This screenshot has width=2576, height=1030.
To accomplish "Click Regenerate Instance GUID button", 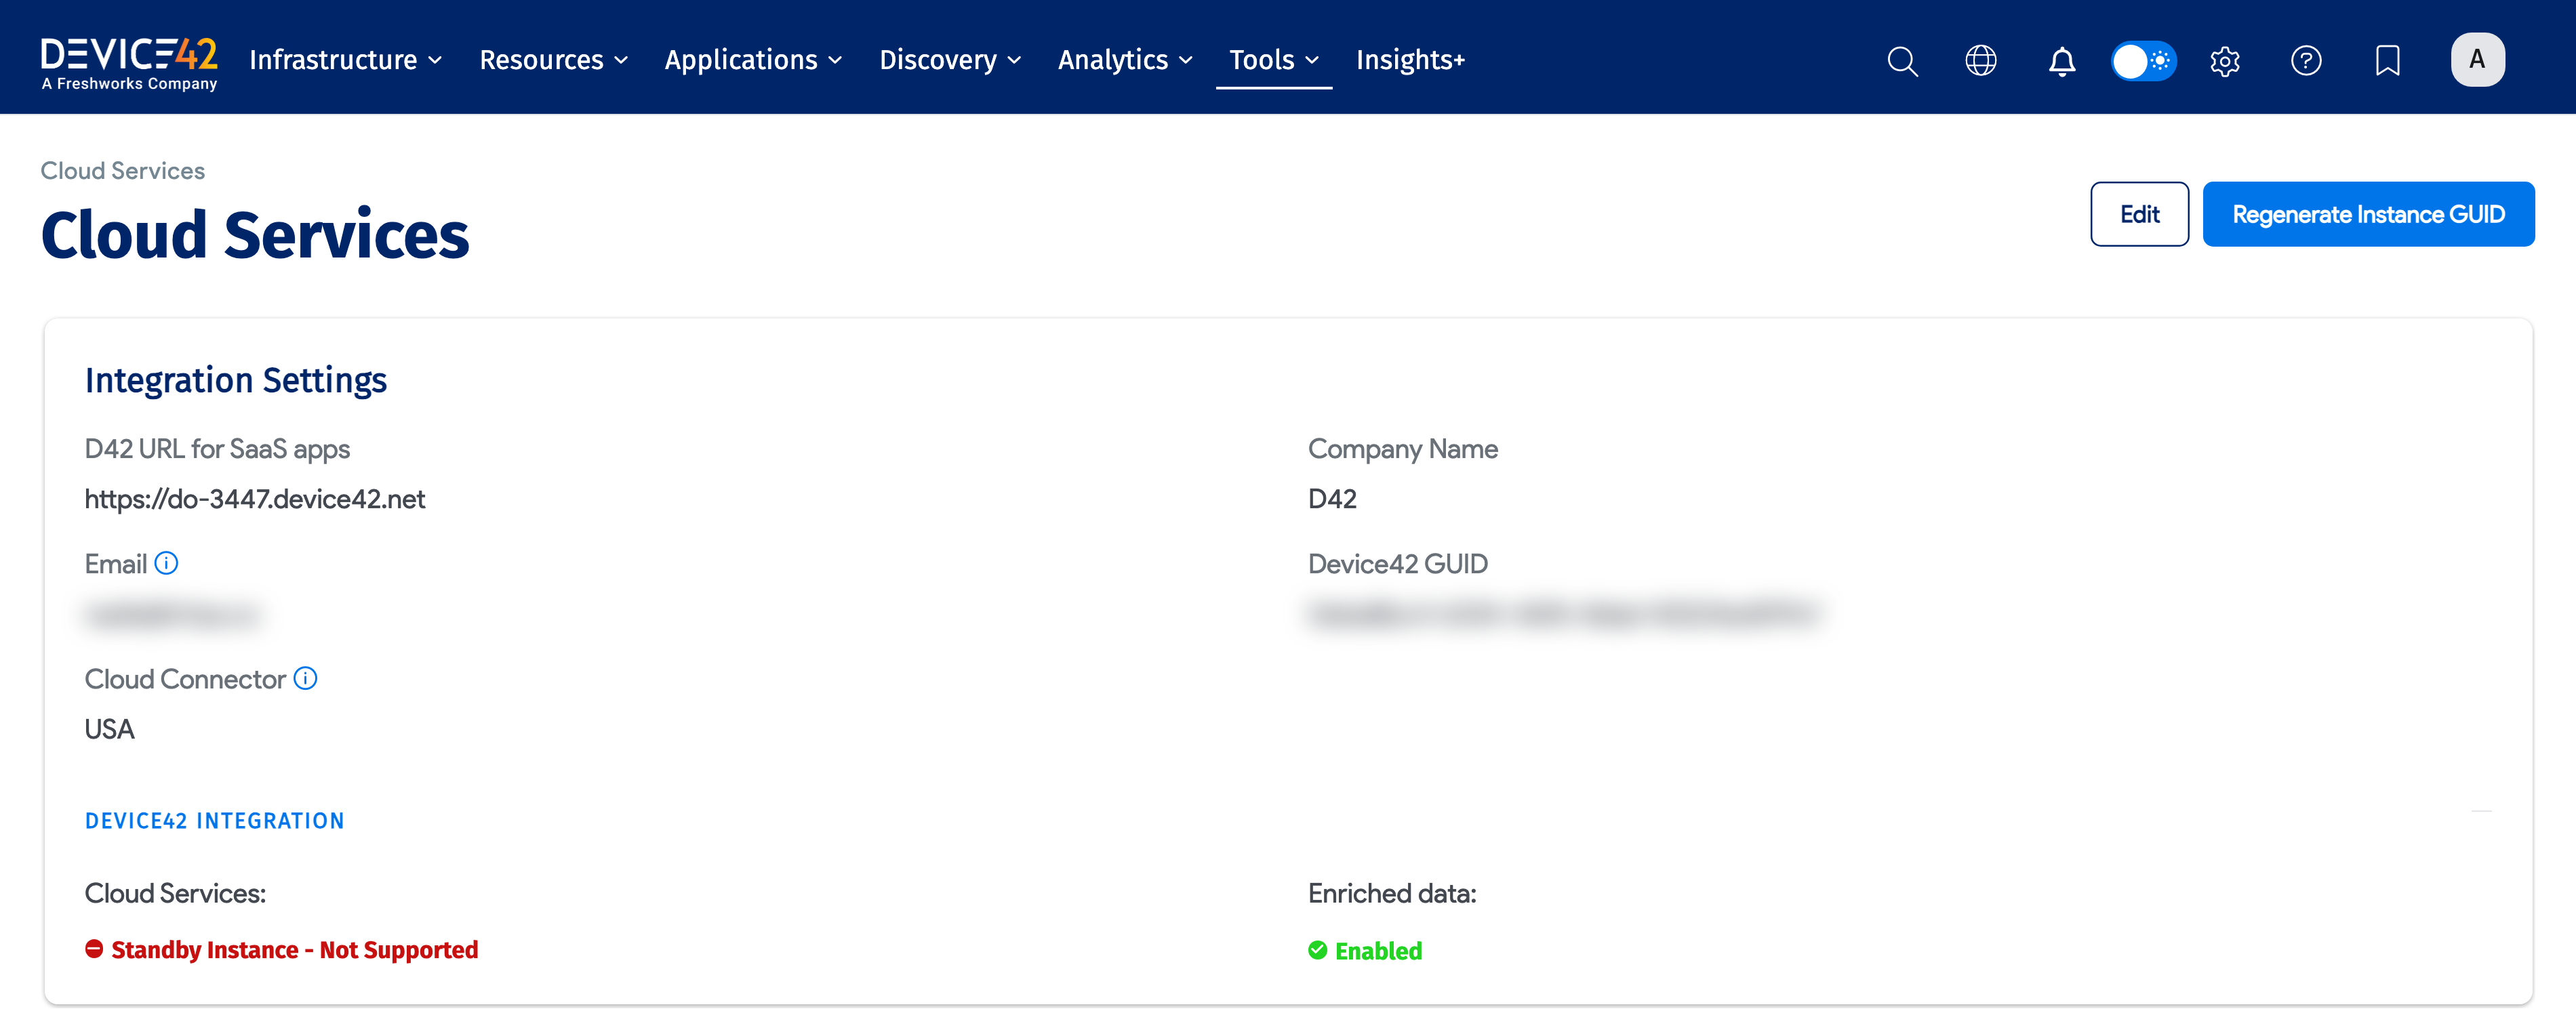I will pyautogui.click(x=2368, y=214).
